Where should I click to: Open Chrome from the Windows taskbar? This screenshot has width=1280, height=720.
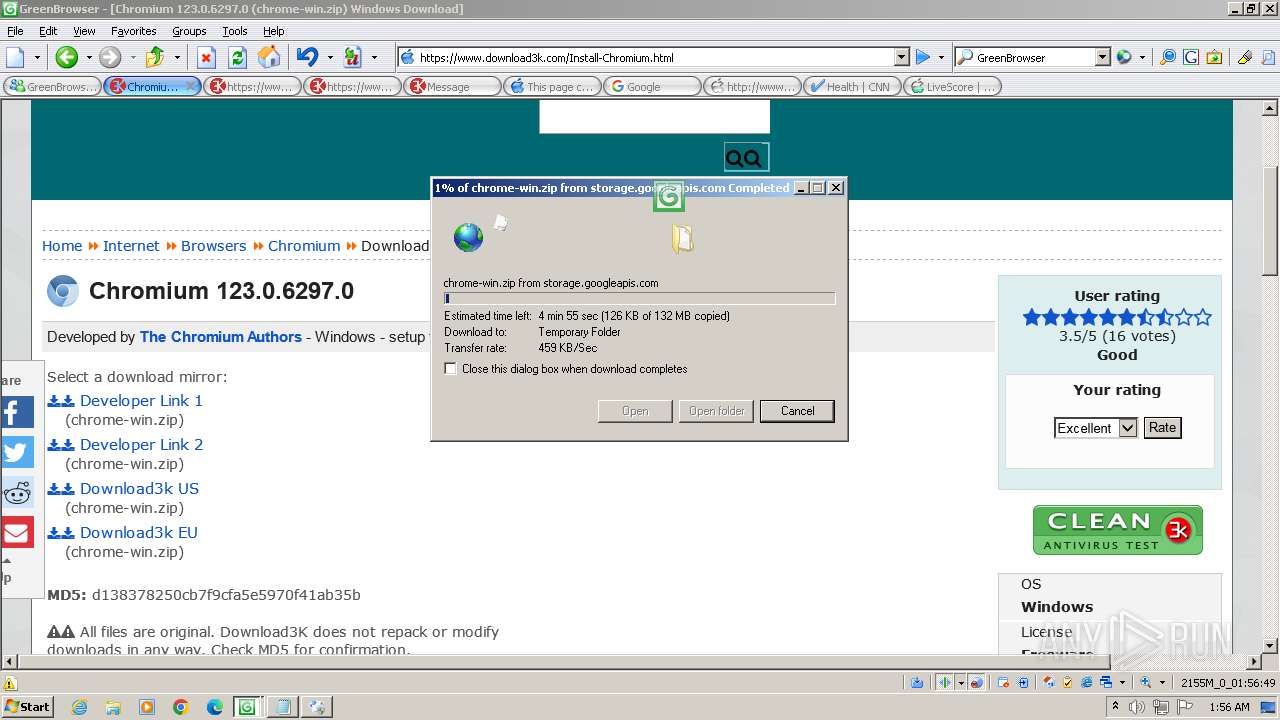[x=181, y=707]
